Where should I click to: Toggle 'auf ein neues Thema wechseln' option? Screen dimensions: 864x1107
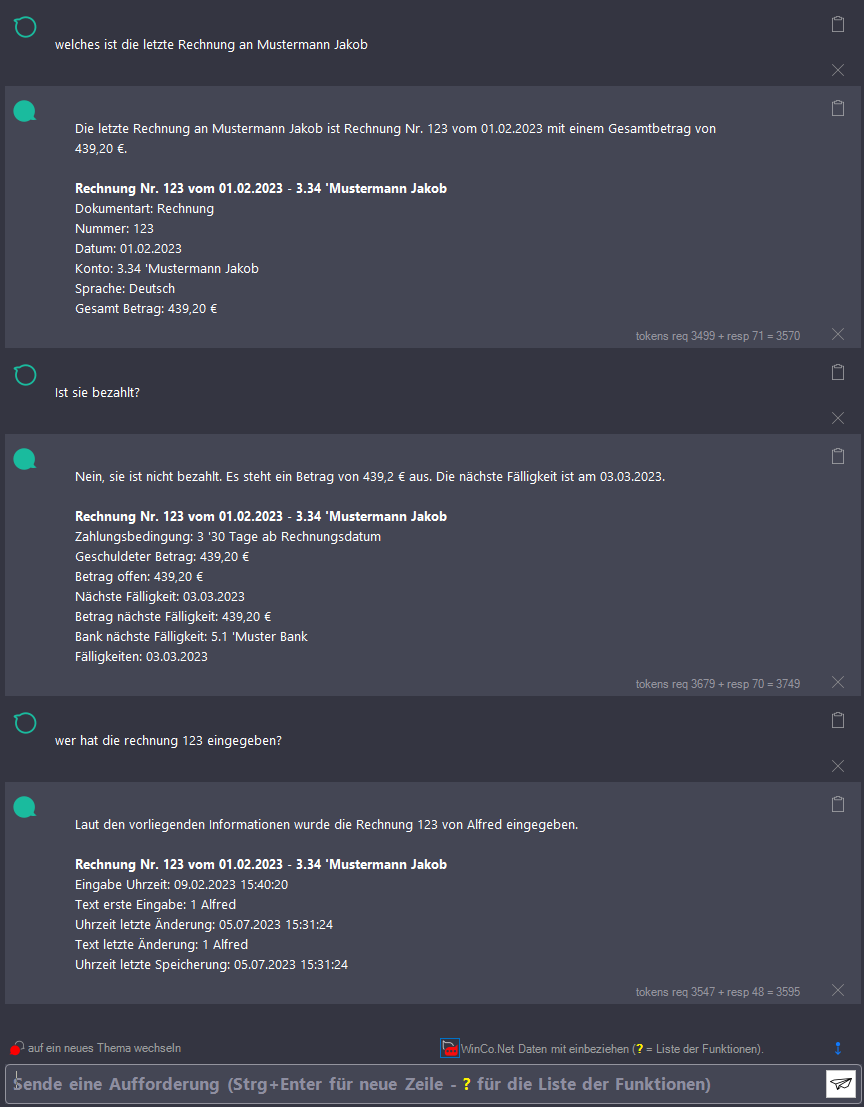[17, 1049]
